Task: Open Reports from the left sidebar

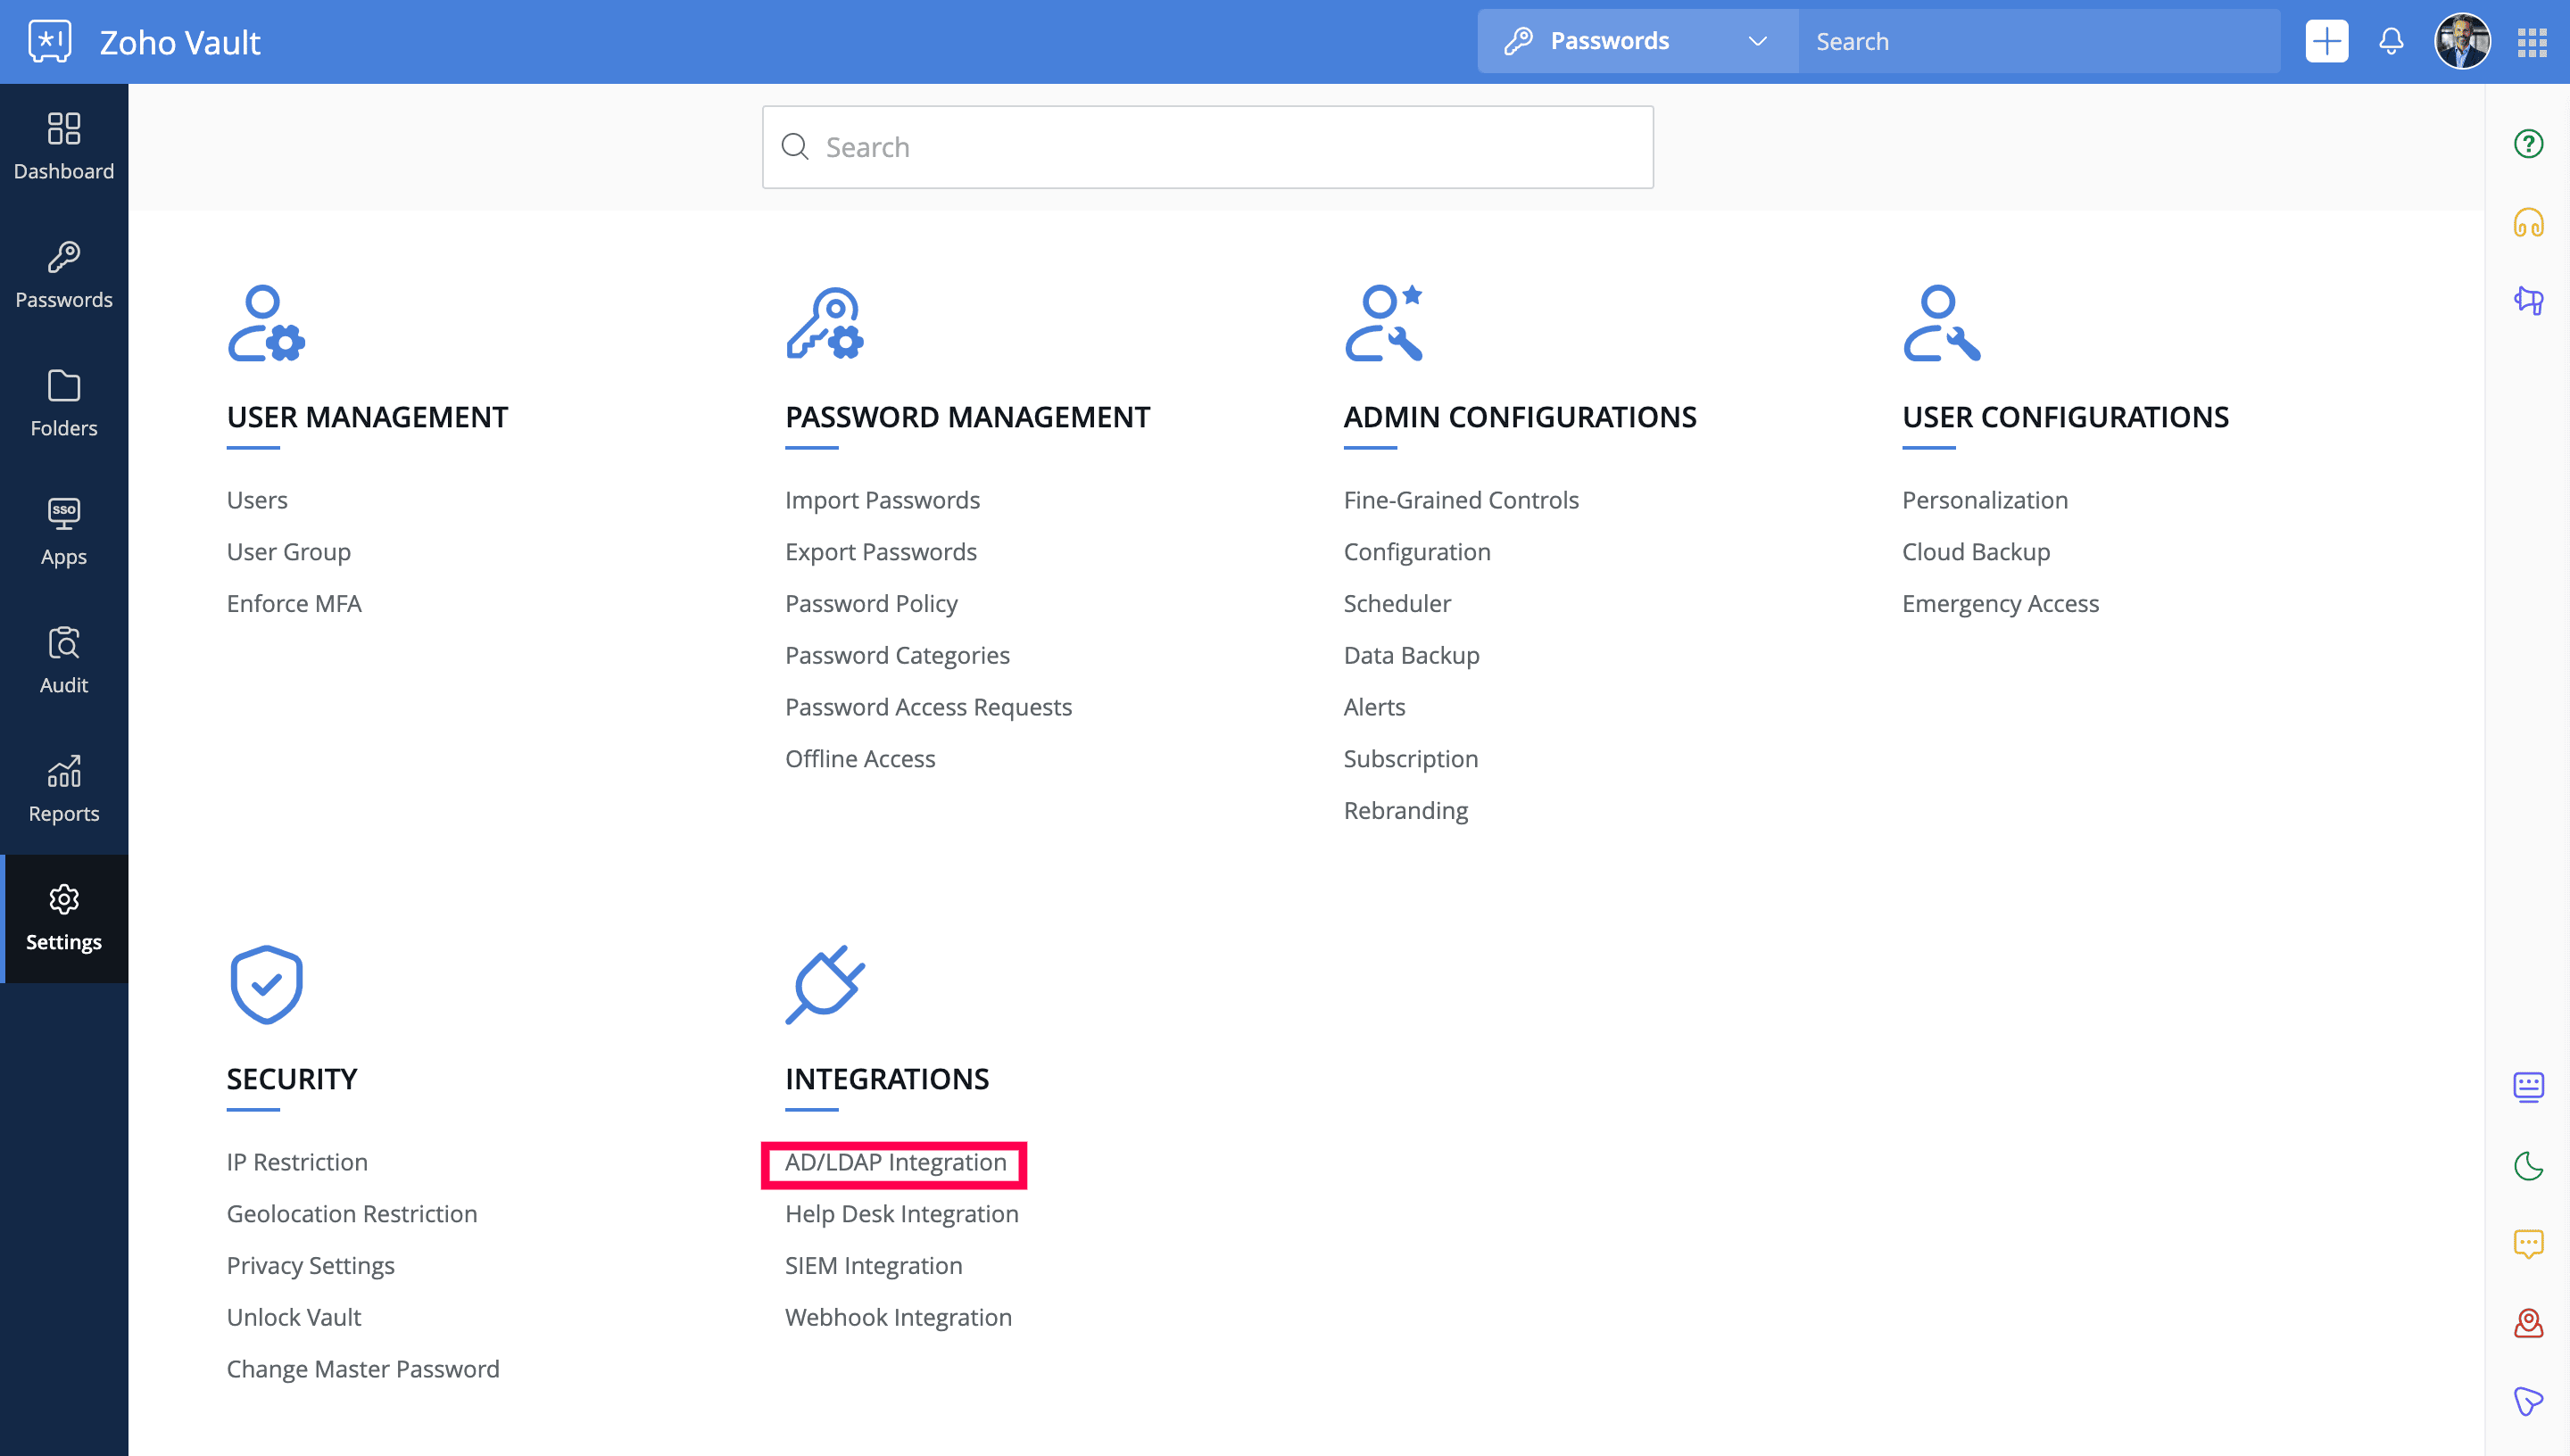Action: click(x=64, y=789)
